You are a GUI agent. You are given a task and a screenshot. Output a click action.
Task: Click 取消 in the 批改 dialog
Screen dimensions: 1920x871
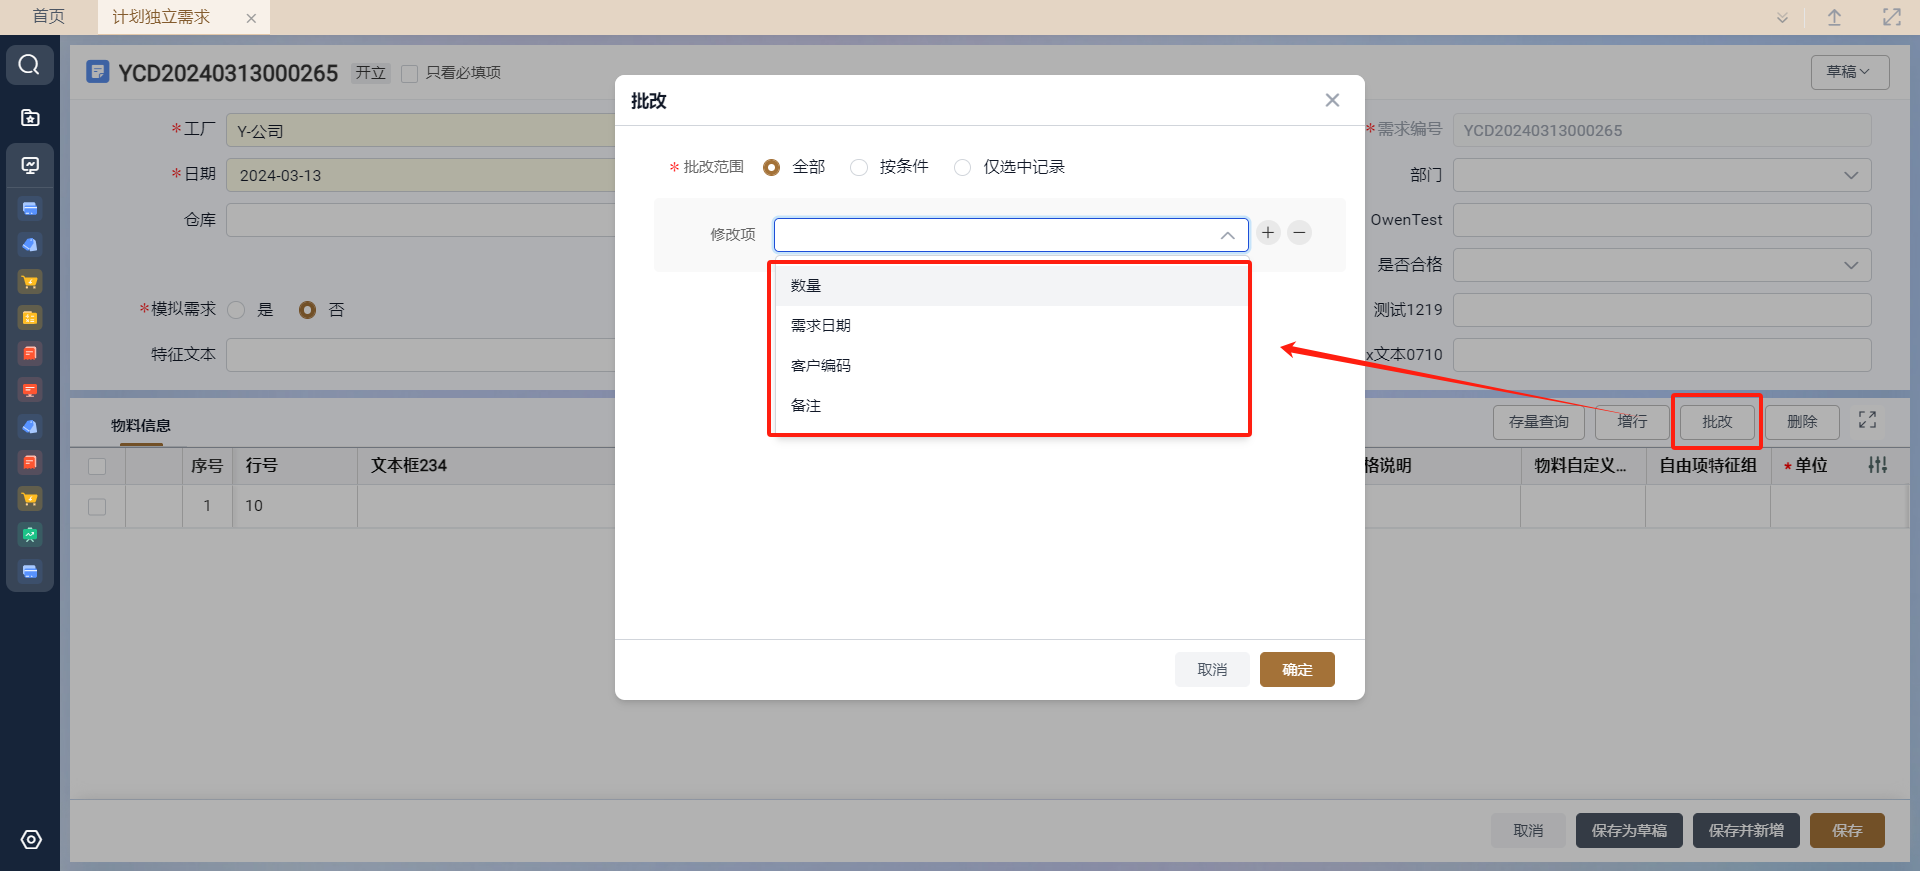[1212, 670]
